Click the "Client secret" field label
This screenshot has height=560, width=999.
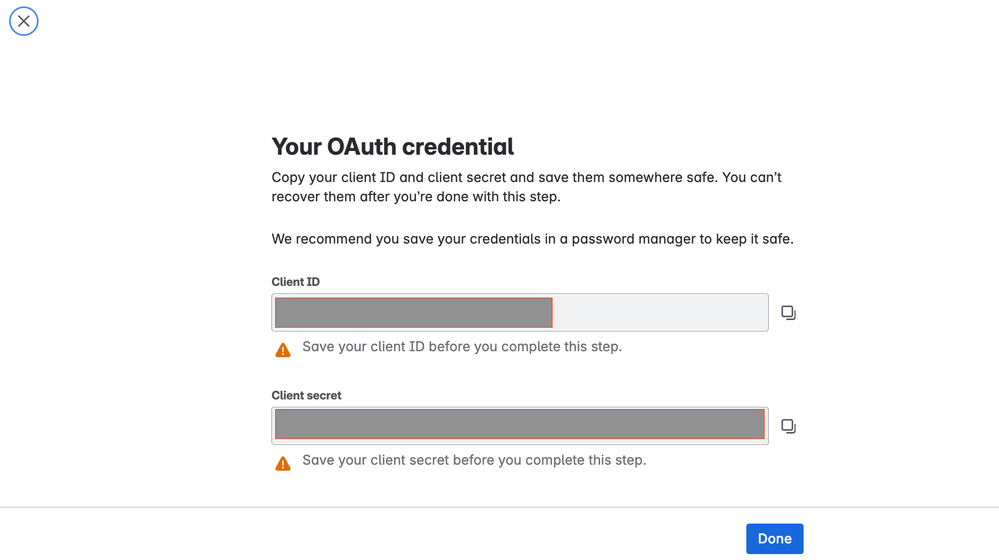click(306, 395)
